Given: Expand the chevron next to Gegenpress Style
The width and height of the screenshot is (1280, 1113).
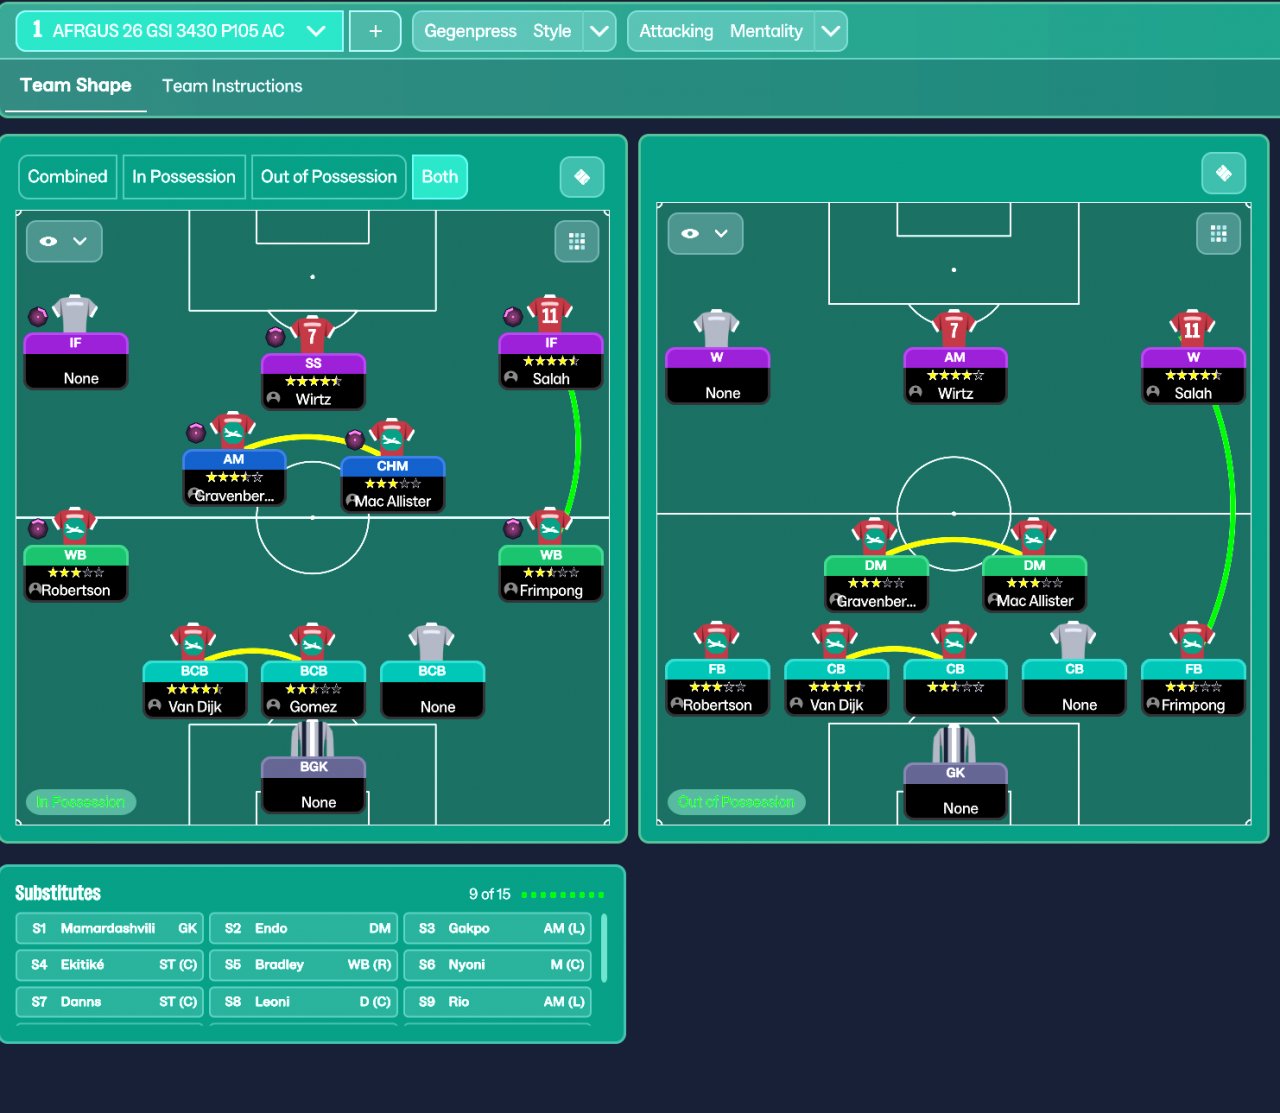Looking at the screenshot, I should click(599, 31).
